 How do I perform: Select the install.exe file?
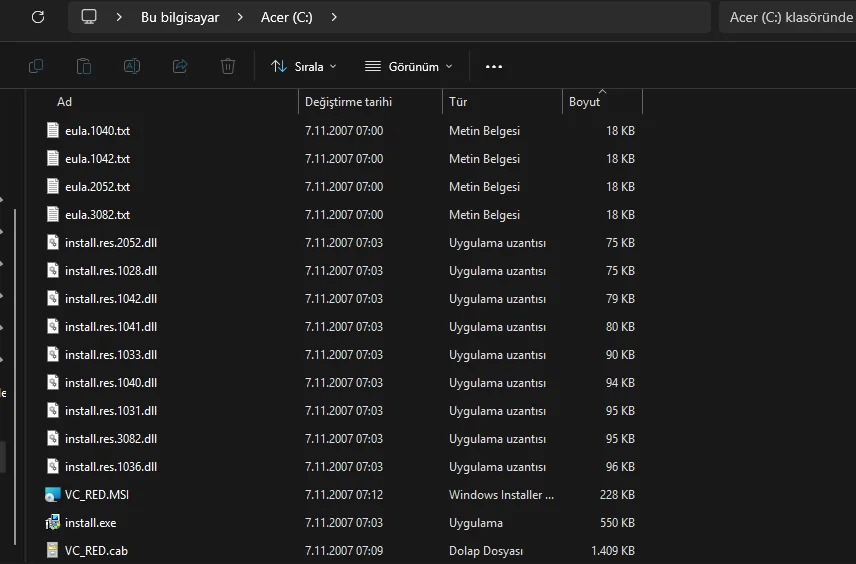tap(90, 523)
